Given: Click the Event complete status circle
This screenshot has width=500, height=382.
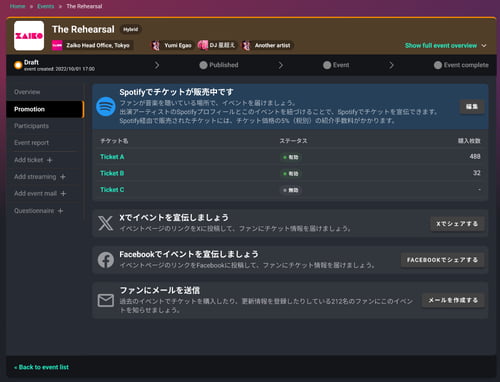Looking at the screenshot, I should pos(438,65).
